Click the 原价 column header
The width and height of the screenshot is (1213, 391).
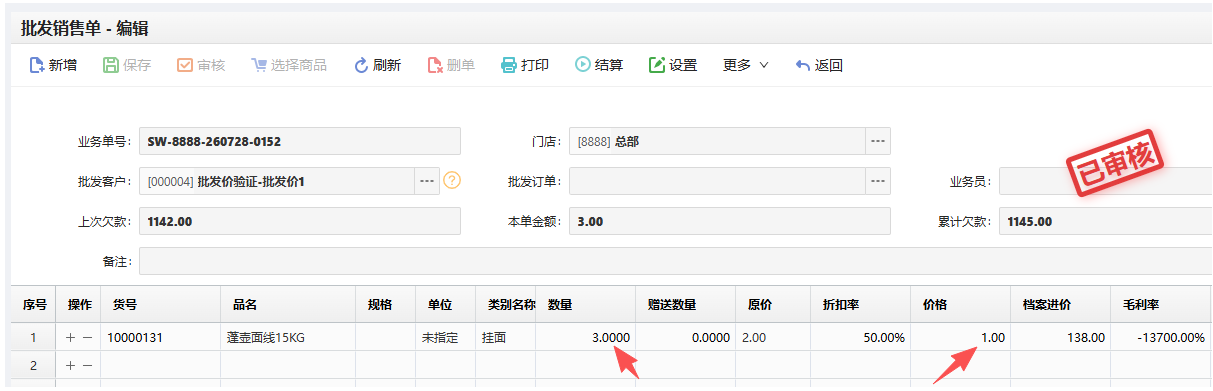(773, 304)
